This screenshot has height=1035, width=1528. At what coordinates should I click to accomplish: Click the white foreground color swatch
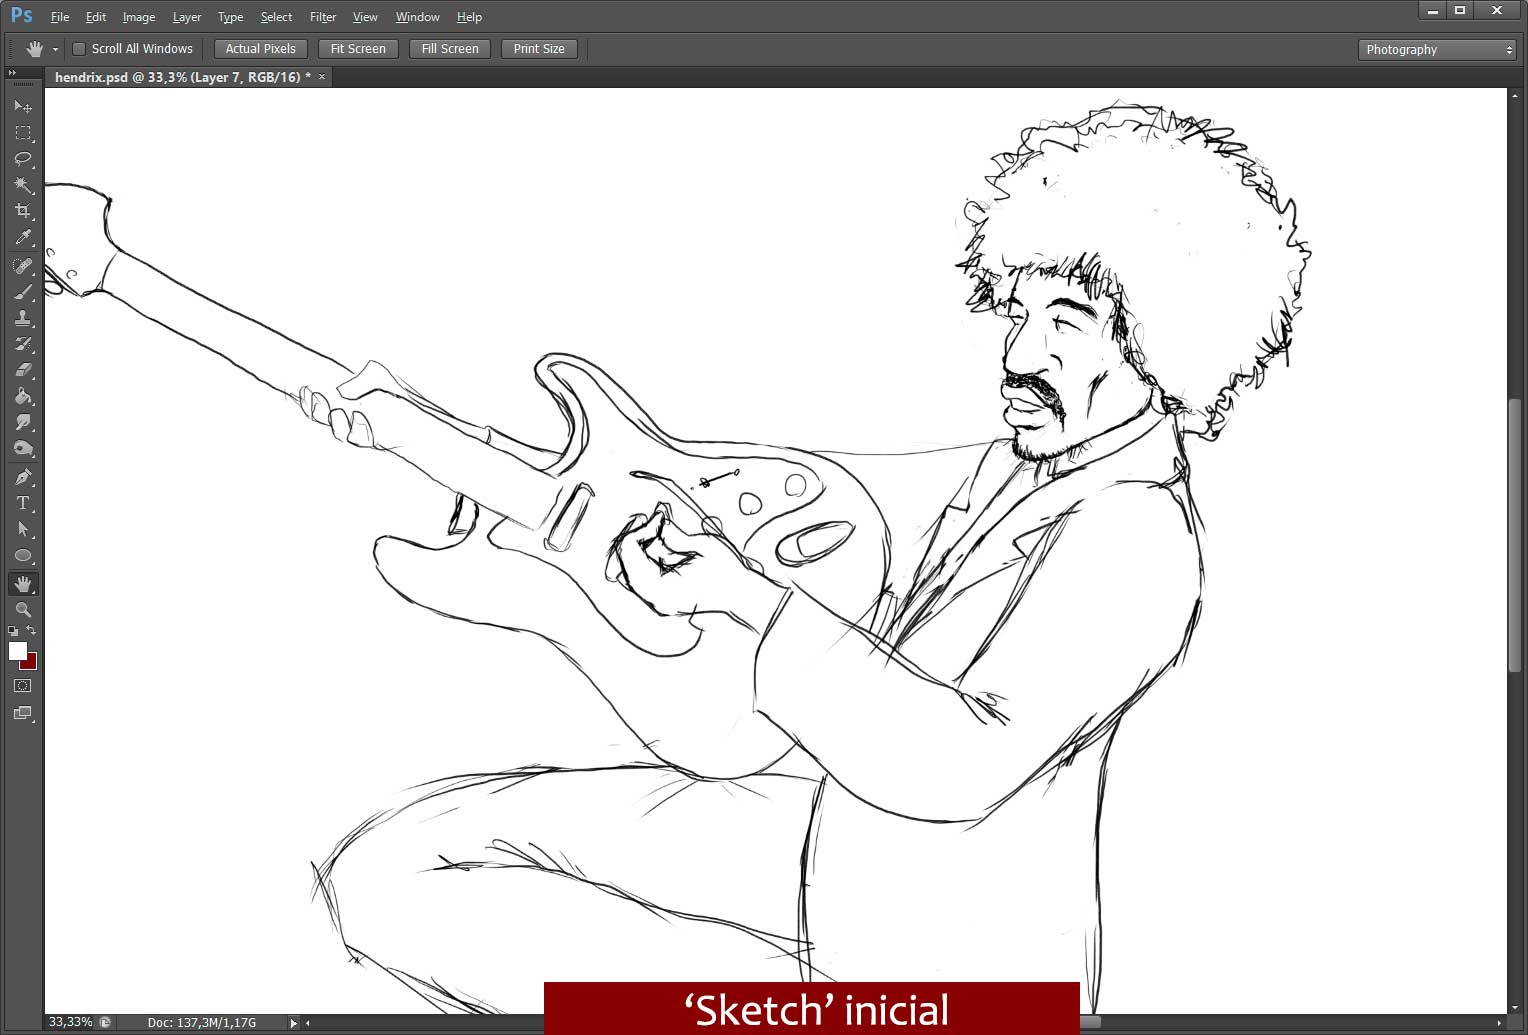tap(16, 650)
